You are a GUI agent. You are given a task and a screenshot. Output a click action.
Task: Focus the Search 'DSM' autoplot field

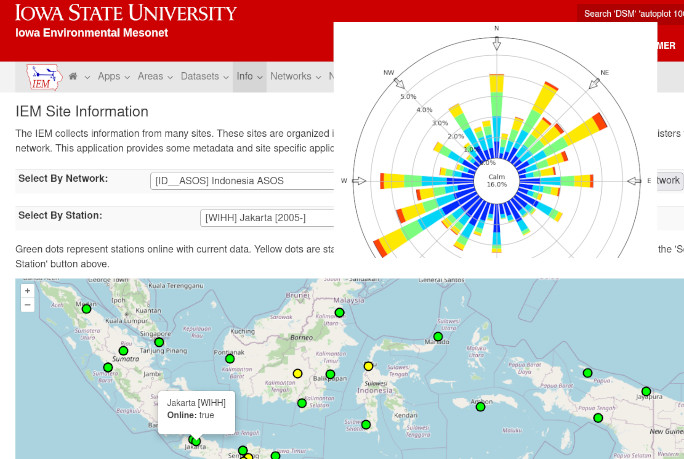(x=631, y=14)
